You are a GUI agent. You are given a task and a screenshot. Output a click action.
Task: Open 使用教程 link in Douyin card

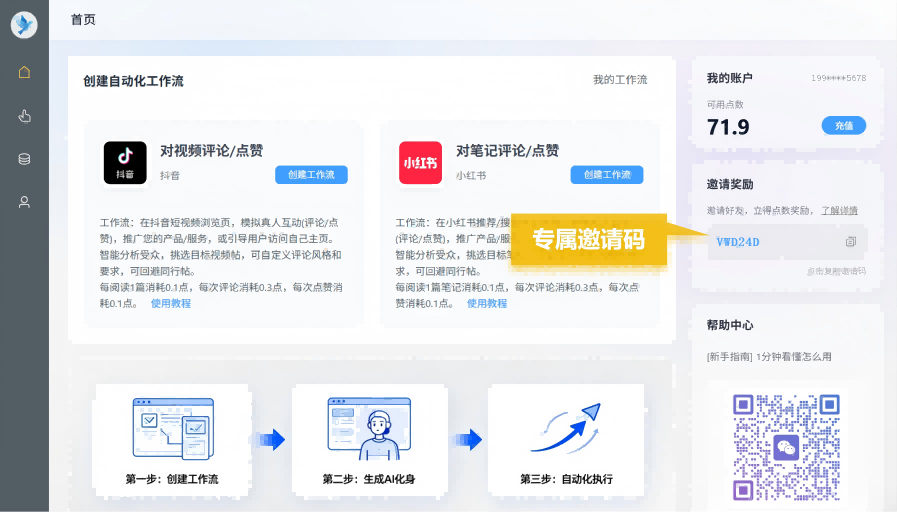coord(171,303)
